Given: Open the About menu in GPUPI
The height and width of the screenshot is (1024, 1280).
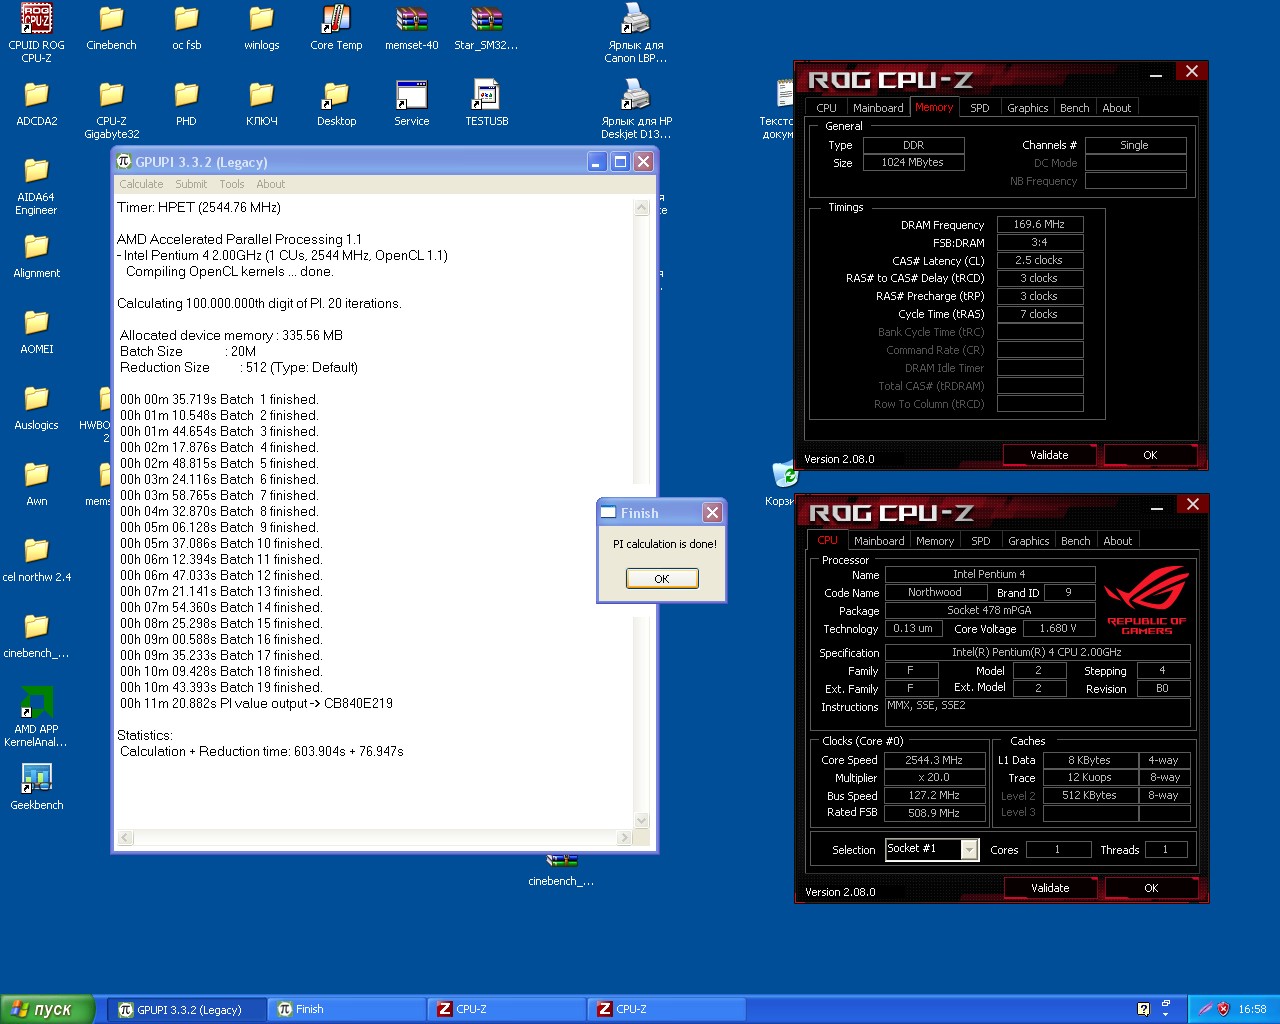Looking at the screenshot, I should coord(270,184).
